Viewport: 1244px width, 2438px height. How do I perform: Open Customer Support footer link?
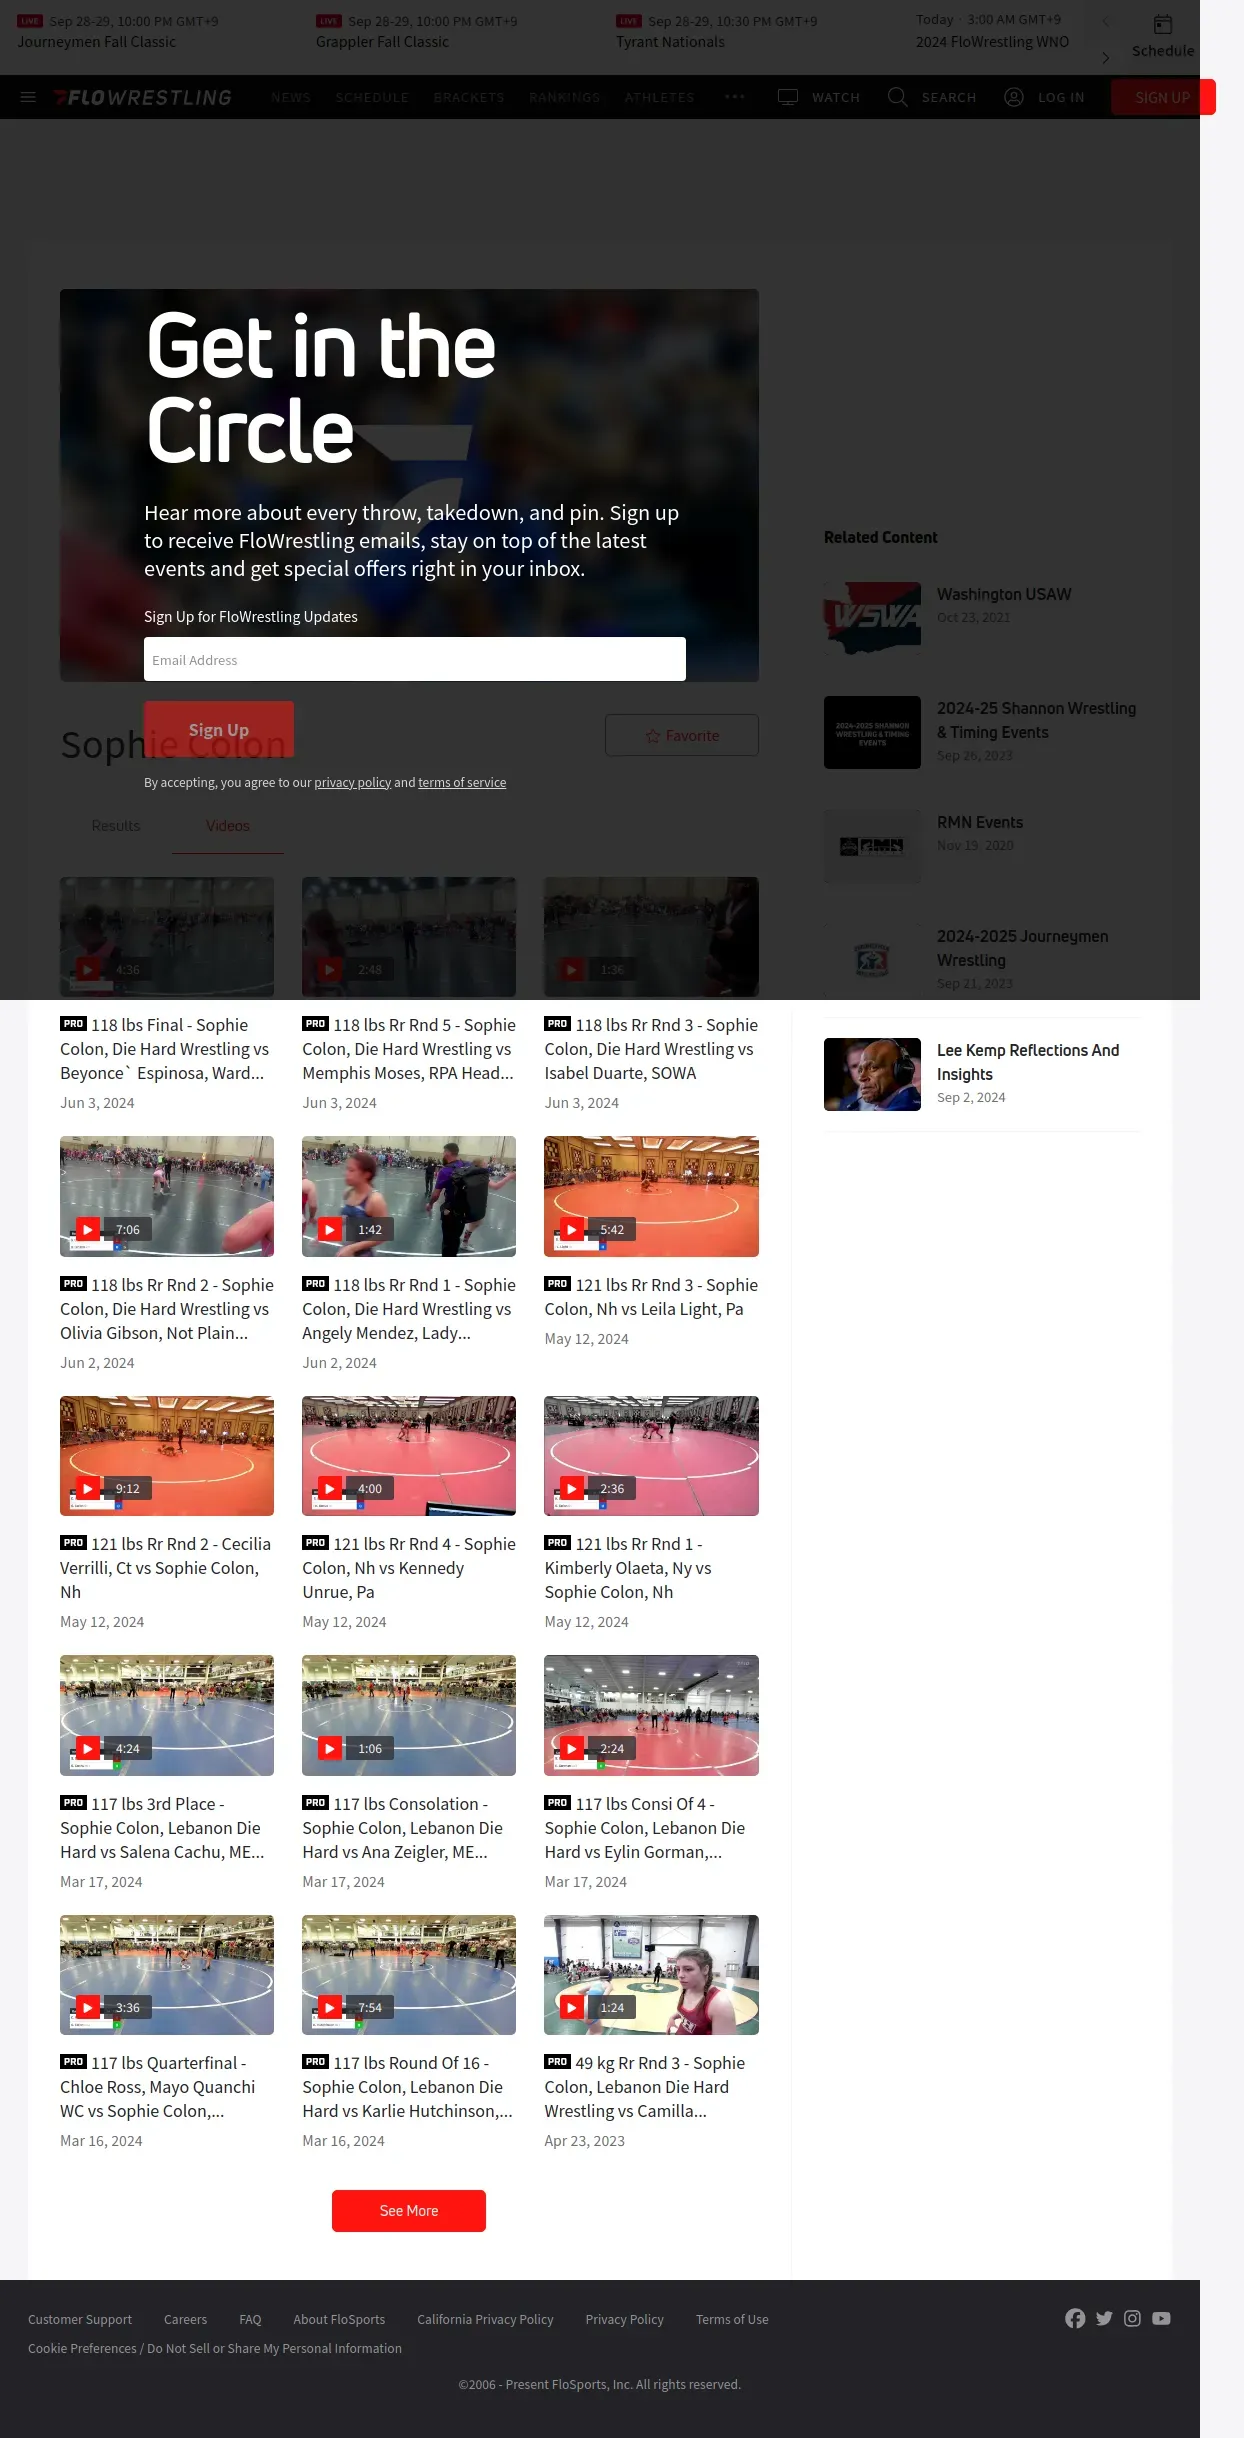click(80, 2319)
